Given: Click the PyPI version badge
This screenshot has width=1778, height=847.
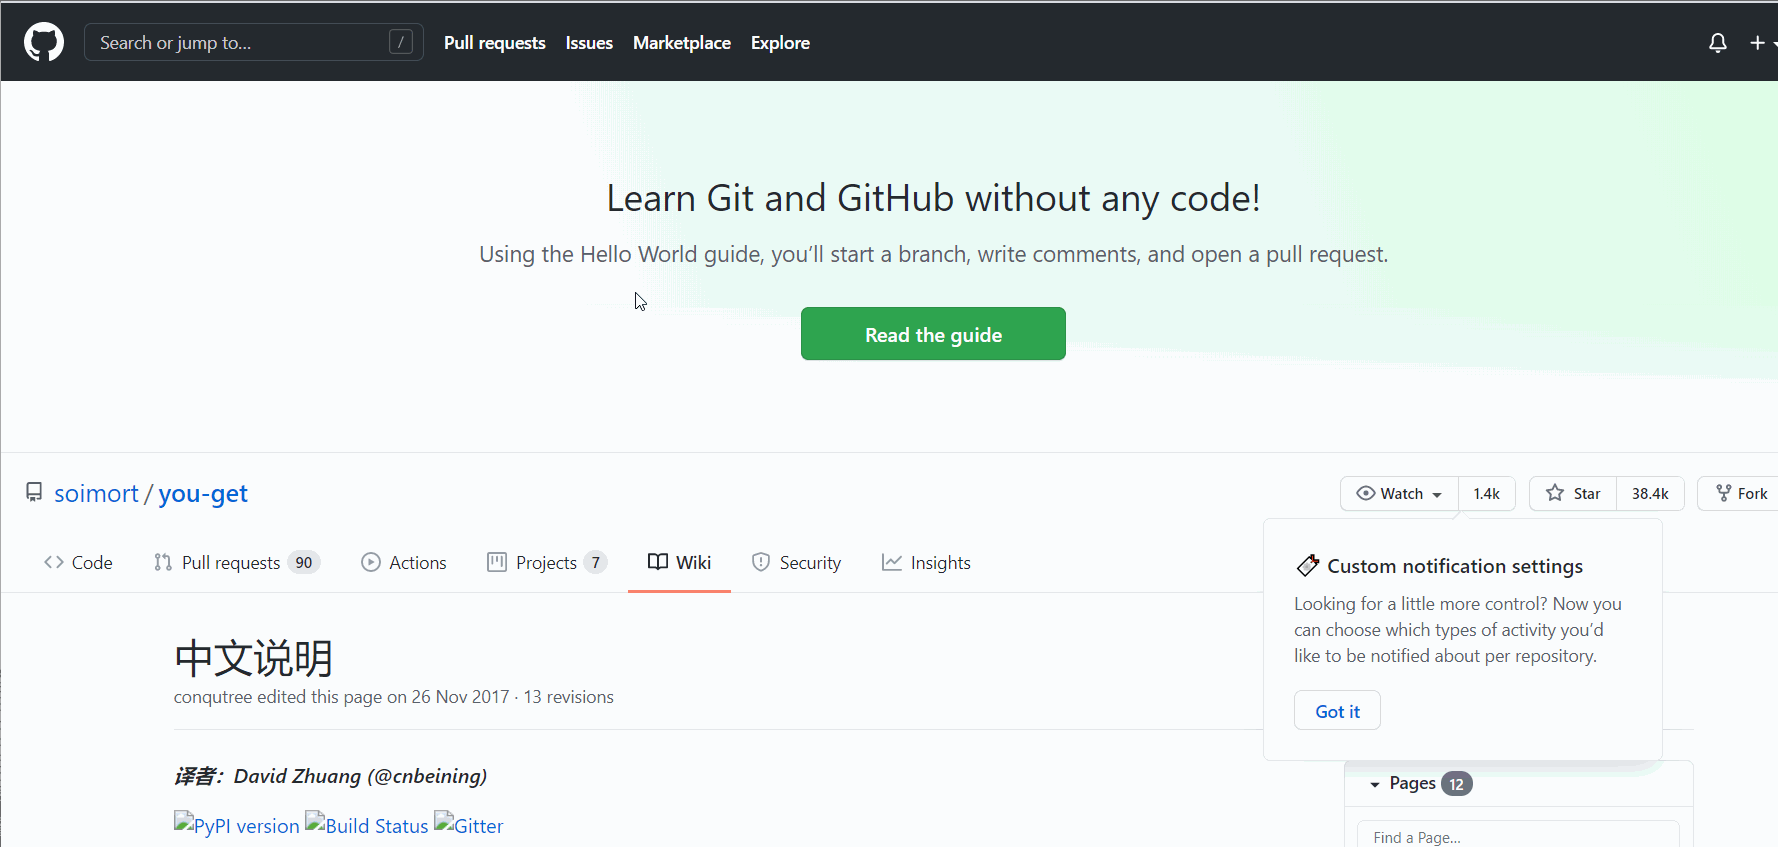Looking at the screenshot, I should 237,825.
